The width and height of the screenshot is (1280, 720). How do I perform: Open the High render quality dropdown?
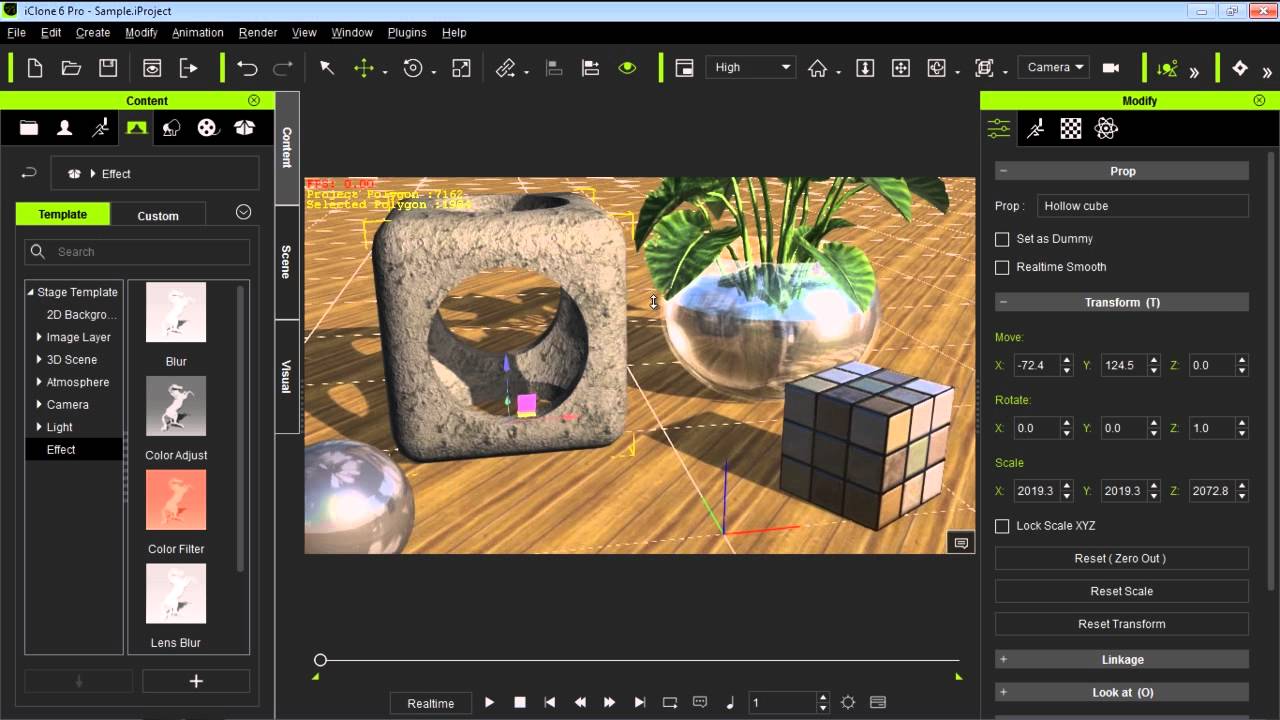click(x=751, y=67)
